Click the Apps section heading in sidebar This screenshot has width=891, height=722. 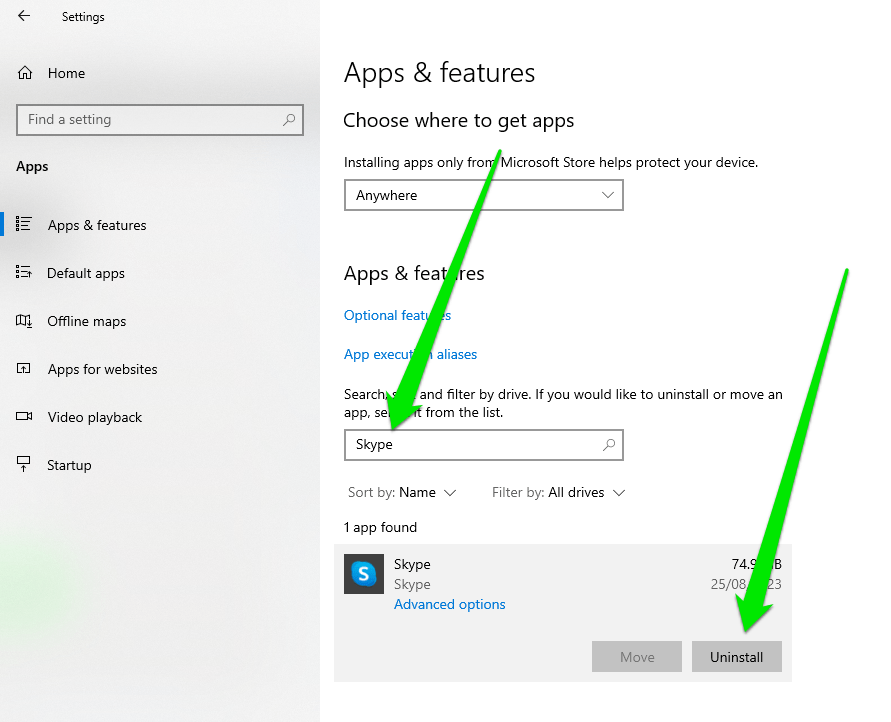pyautogui.click(x=32, y=166)
